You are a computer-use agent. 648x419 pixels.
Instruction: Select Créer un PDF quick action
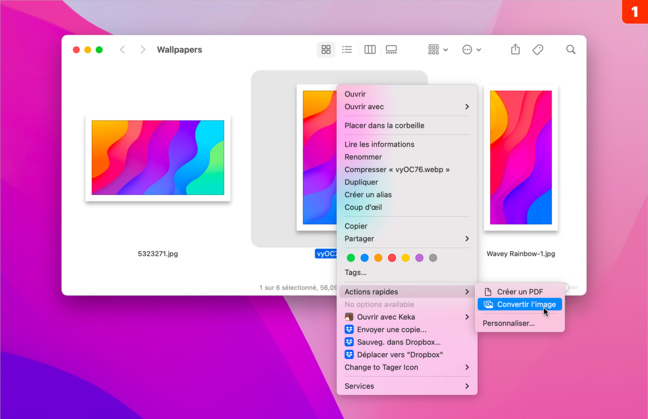pyautogui.click(x=519, y=292)
